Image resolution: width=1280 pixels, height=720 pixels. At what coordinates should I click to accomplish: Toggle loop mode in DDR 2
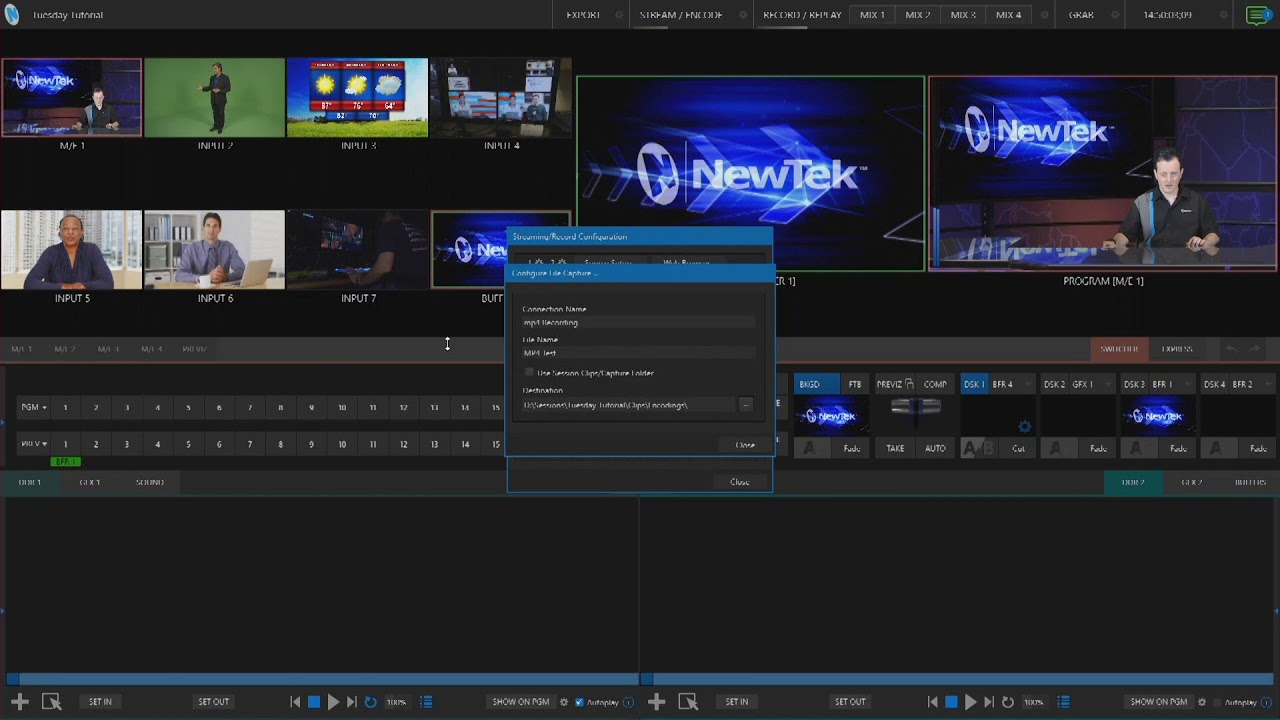[1007, 702]
